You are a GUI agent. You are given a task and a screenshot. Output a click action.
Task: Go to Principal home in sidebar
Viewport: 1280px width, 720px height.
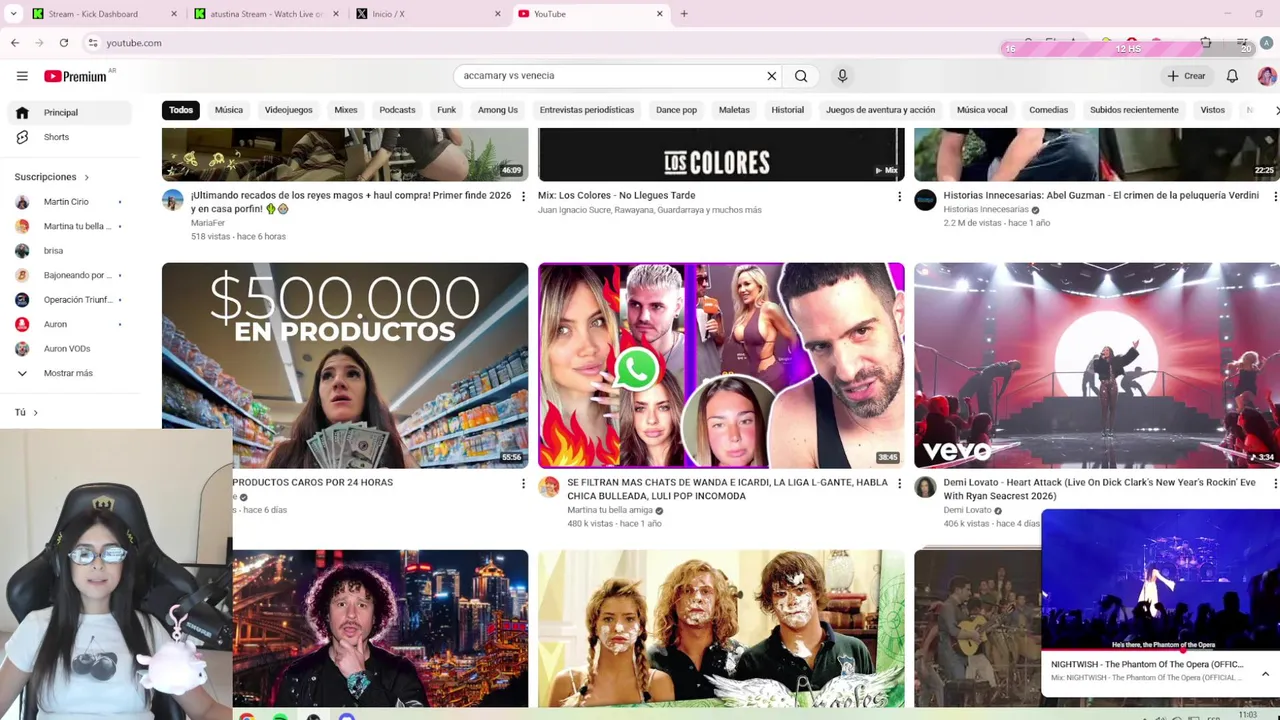click(70, 112)
